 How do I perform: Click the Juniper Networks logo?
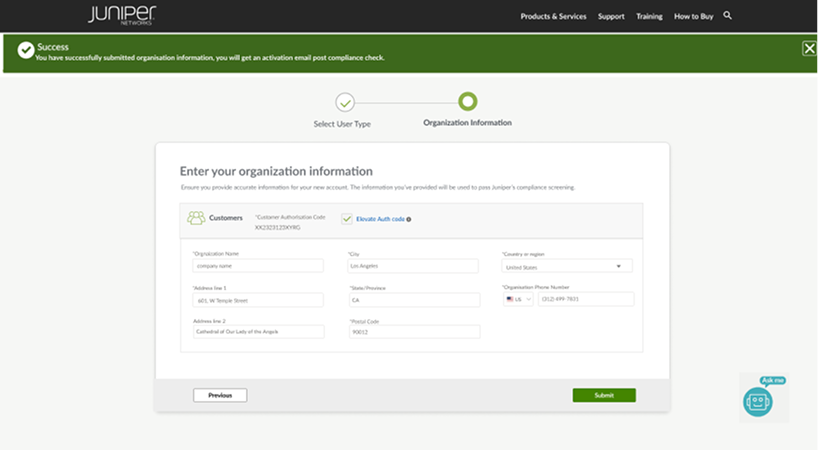[x=122, y=15]
